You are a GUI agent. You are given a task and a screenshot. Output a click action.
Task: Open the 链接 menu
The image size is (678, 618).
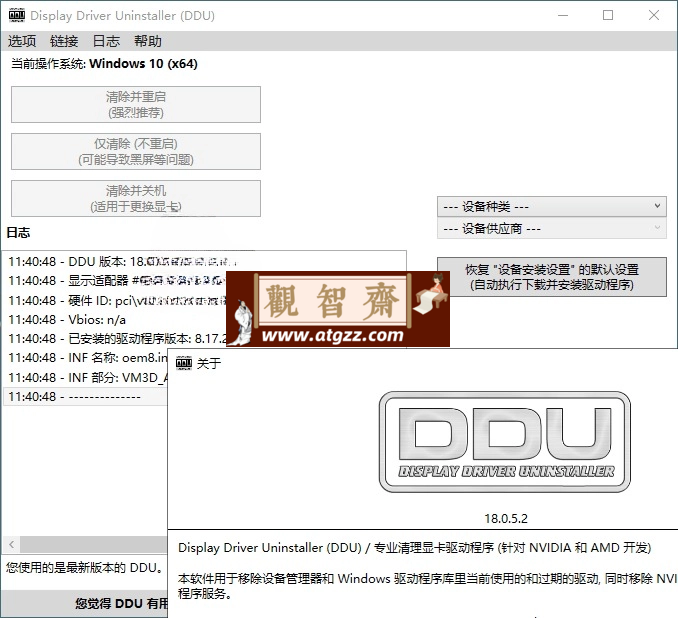point(64,41)
